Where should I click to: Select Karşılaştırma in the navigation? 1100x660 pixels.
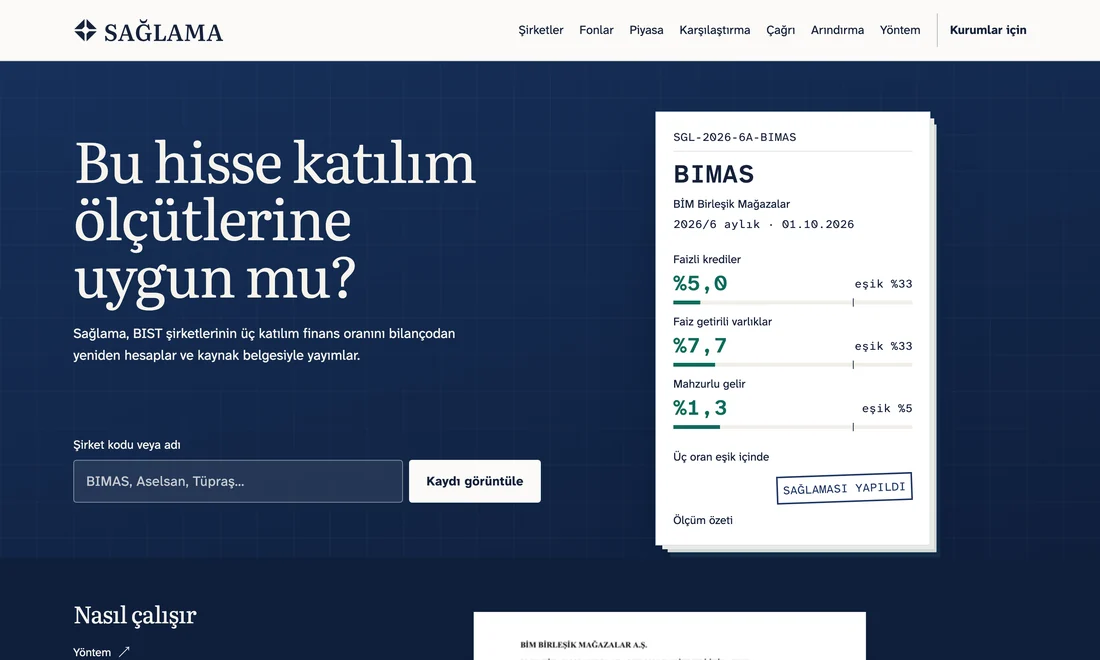pyautogui.click(x=715, y=30)
